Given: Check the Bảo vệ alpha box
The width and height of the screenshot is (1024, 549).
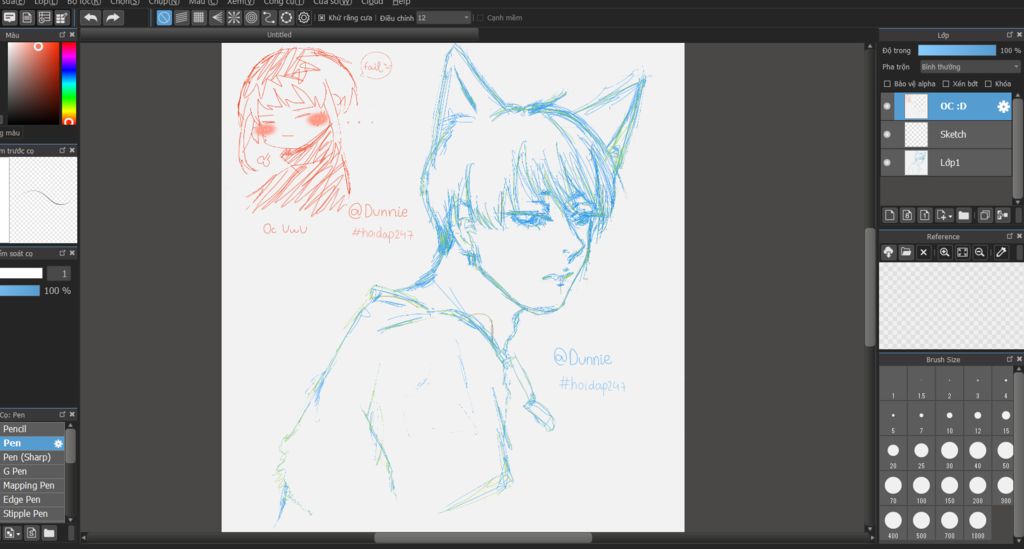Looking at the screenshot, I should tap(887, 84).
